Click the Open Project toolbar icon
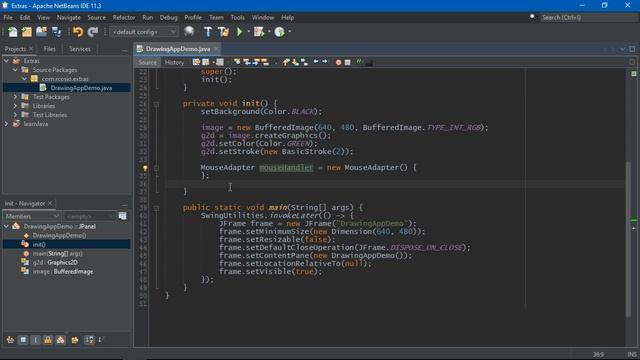The height and width of the screenshot is (360, 640). 41,32
